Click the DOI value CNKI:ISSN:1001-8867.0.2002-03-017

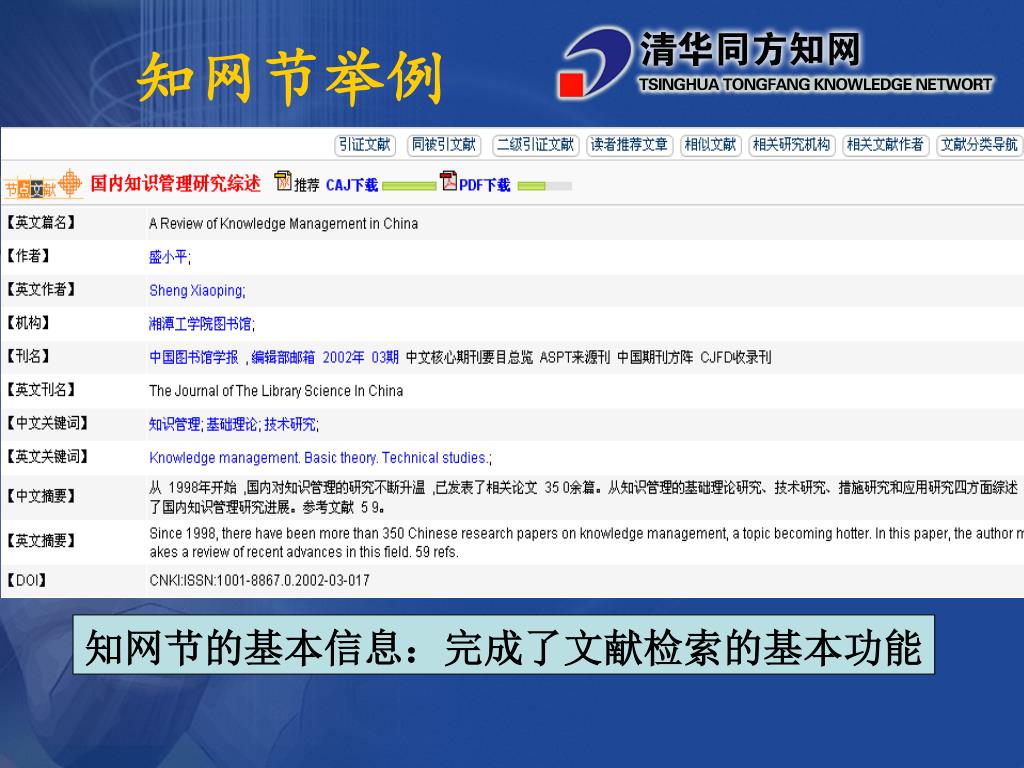coord(259,581)
